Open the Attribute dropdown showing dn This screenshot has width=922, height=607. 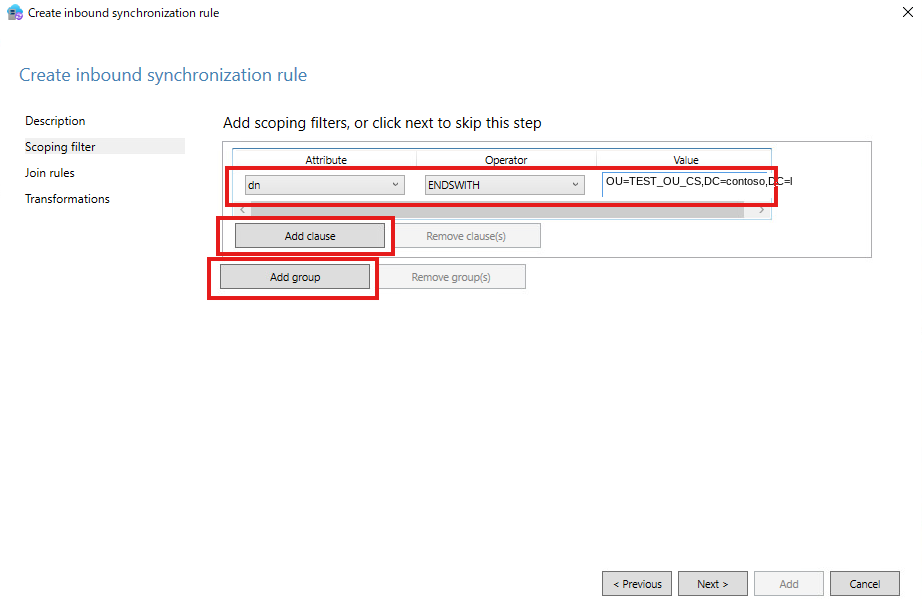point(325,185)
